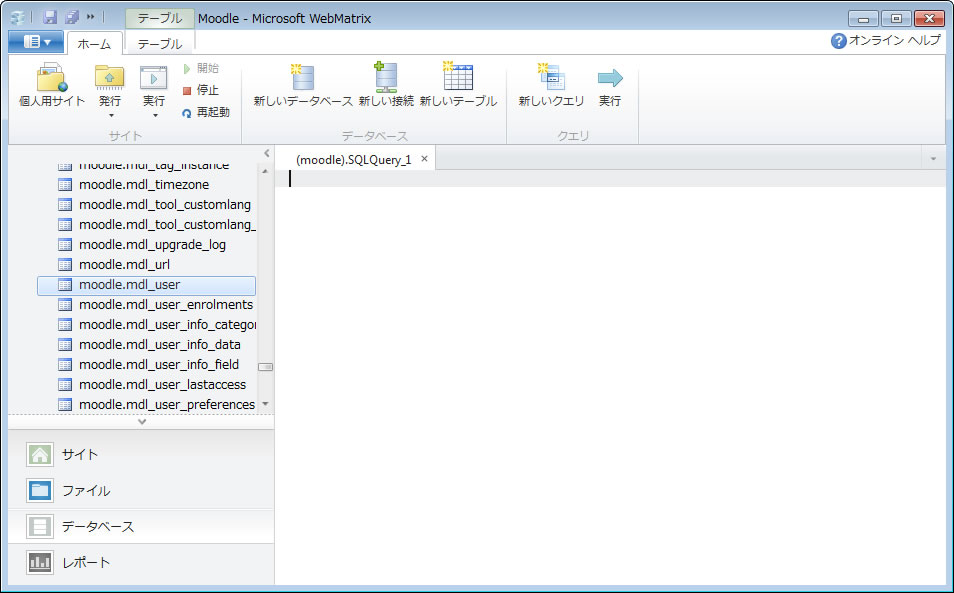
Task: Switch to the ホーム ribbon tab
Action: (94, 44)
